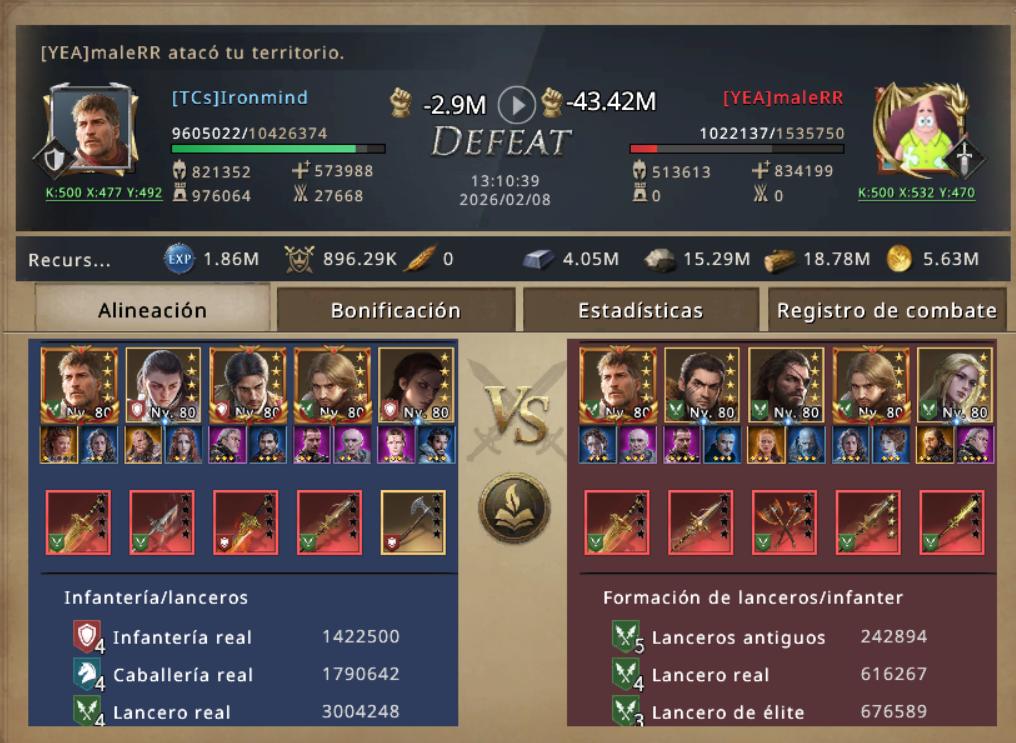Play the battle replay
The width and height of the screenshot is (1016, 743).
[x=516, y=105]
